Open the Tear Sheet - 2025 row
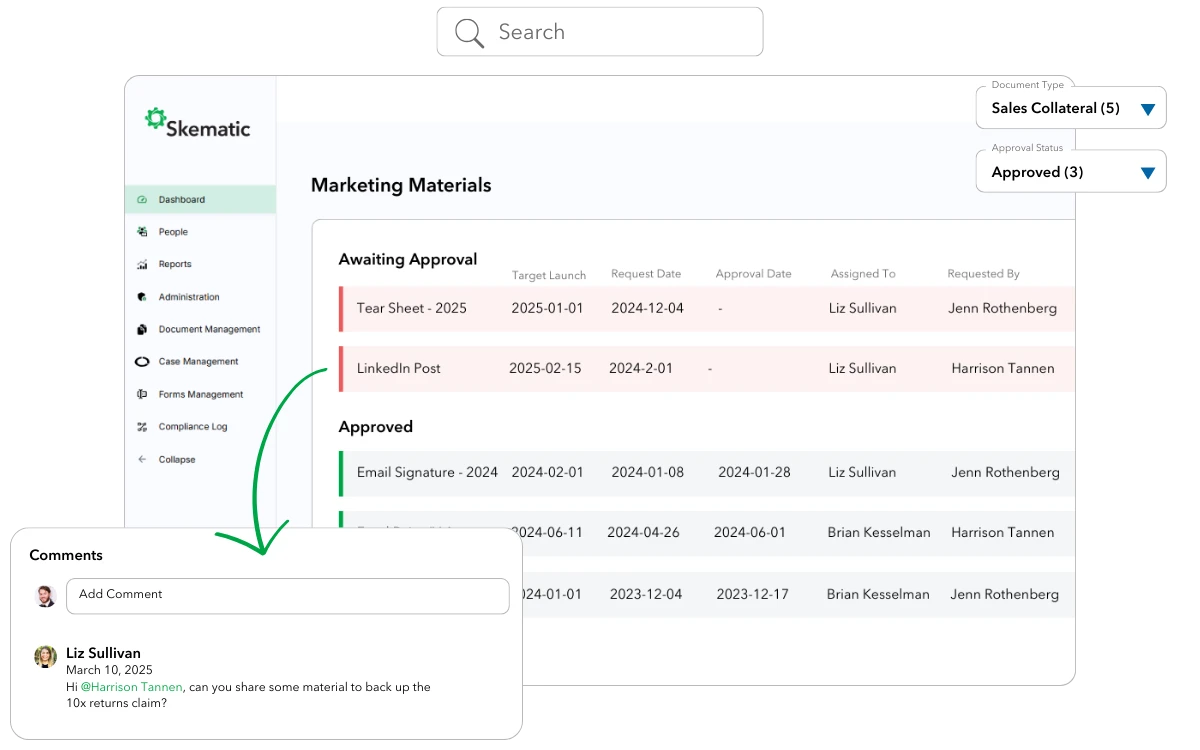Viewport: 1200px width, 750px height. coord(412,308)
